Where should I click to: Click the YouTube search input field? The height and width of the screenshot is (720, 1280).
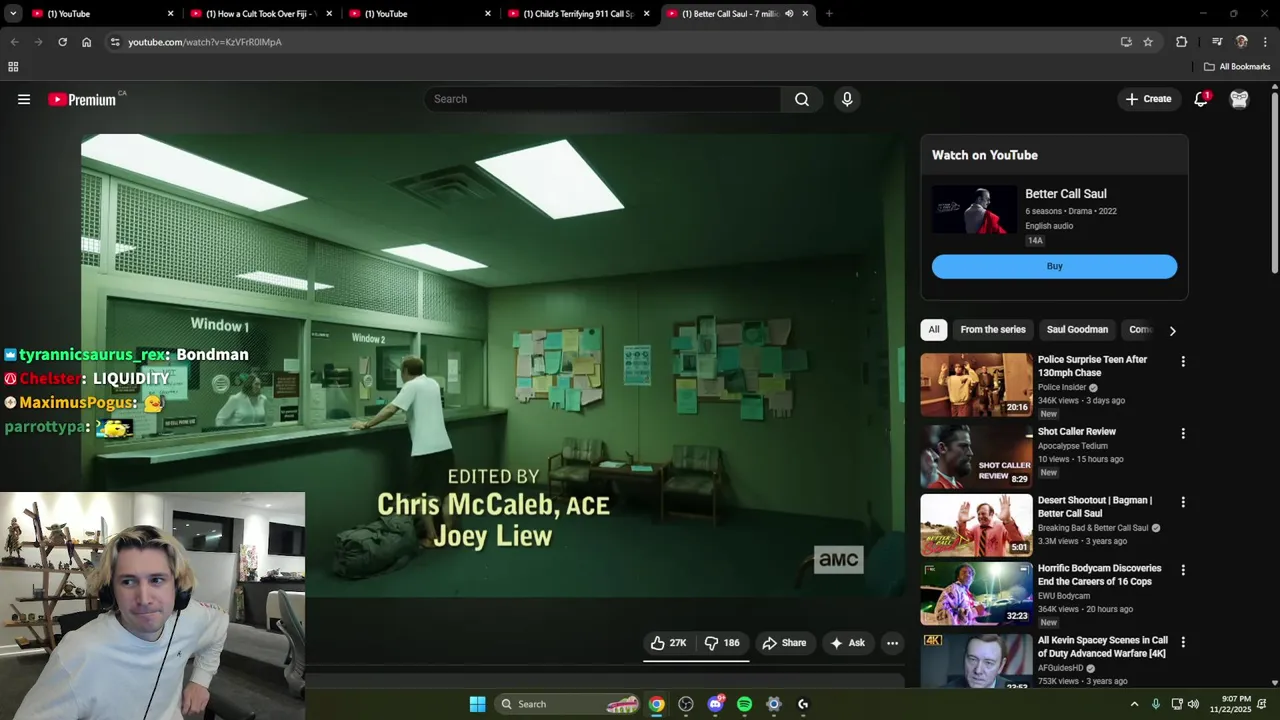[603, 99]
